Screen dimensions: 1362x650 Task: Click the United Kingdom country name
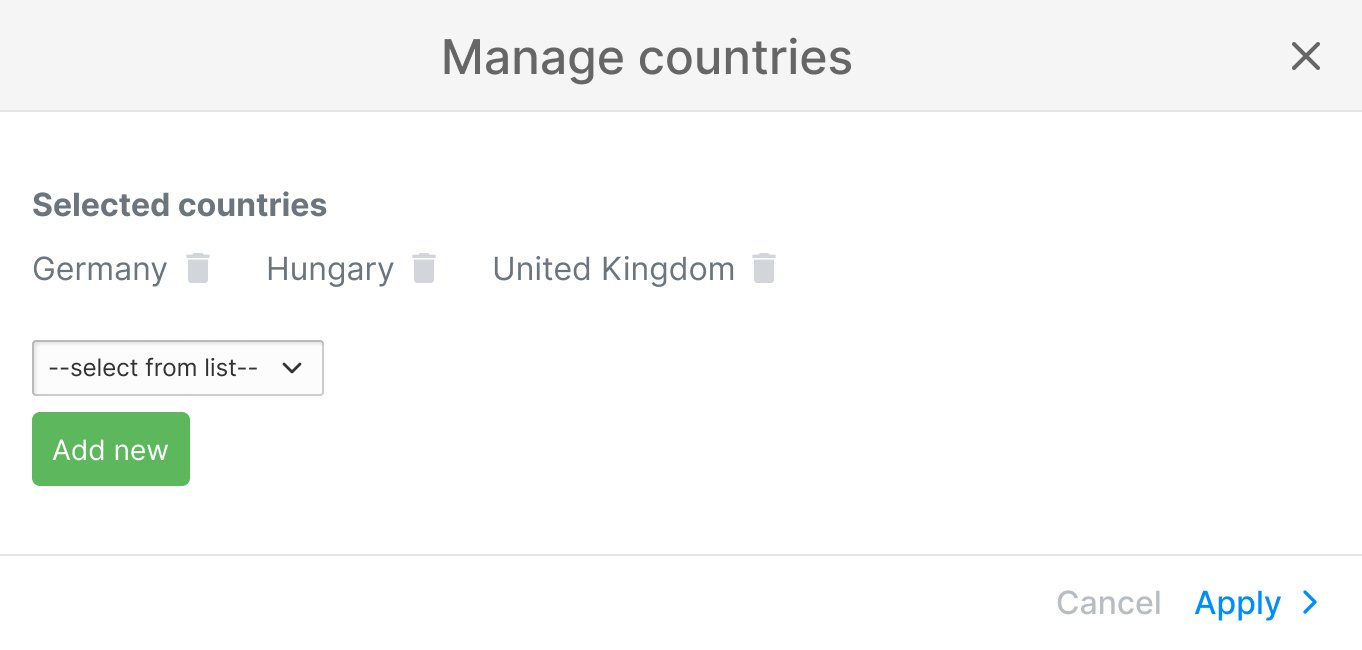coord(613,269)
